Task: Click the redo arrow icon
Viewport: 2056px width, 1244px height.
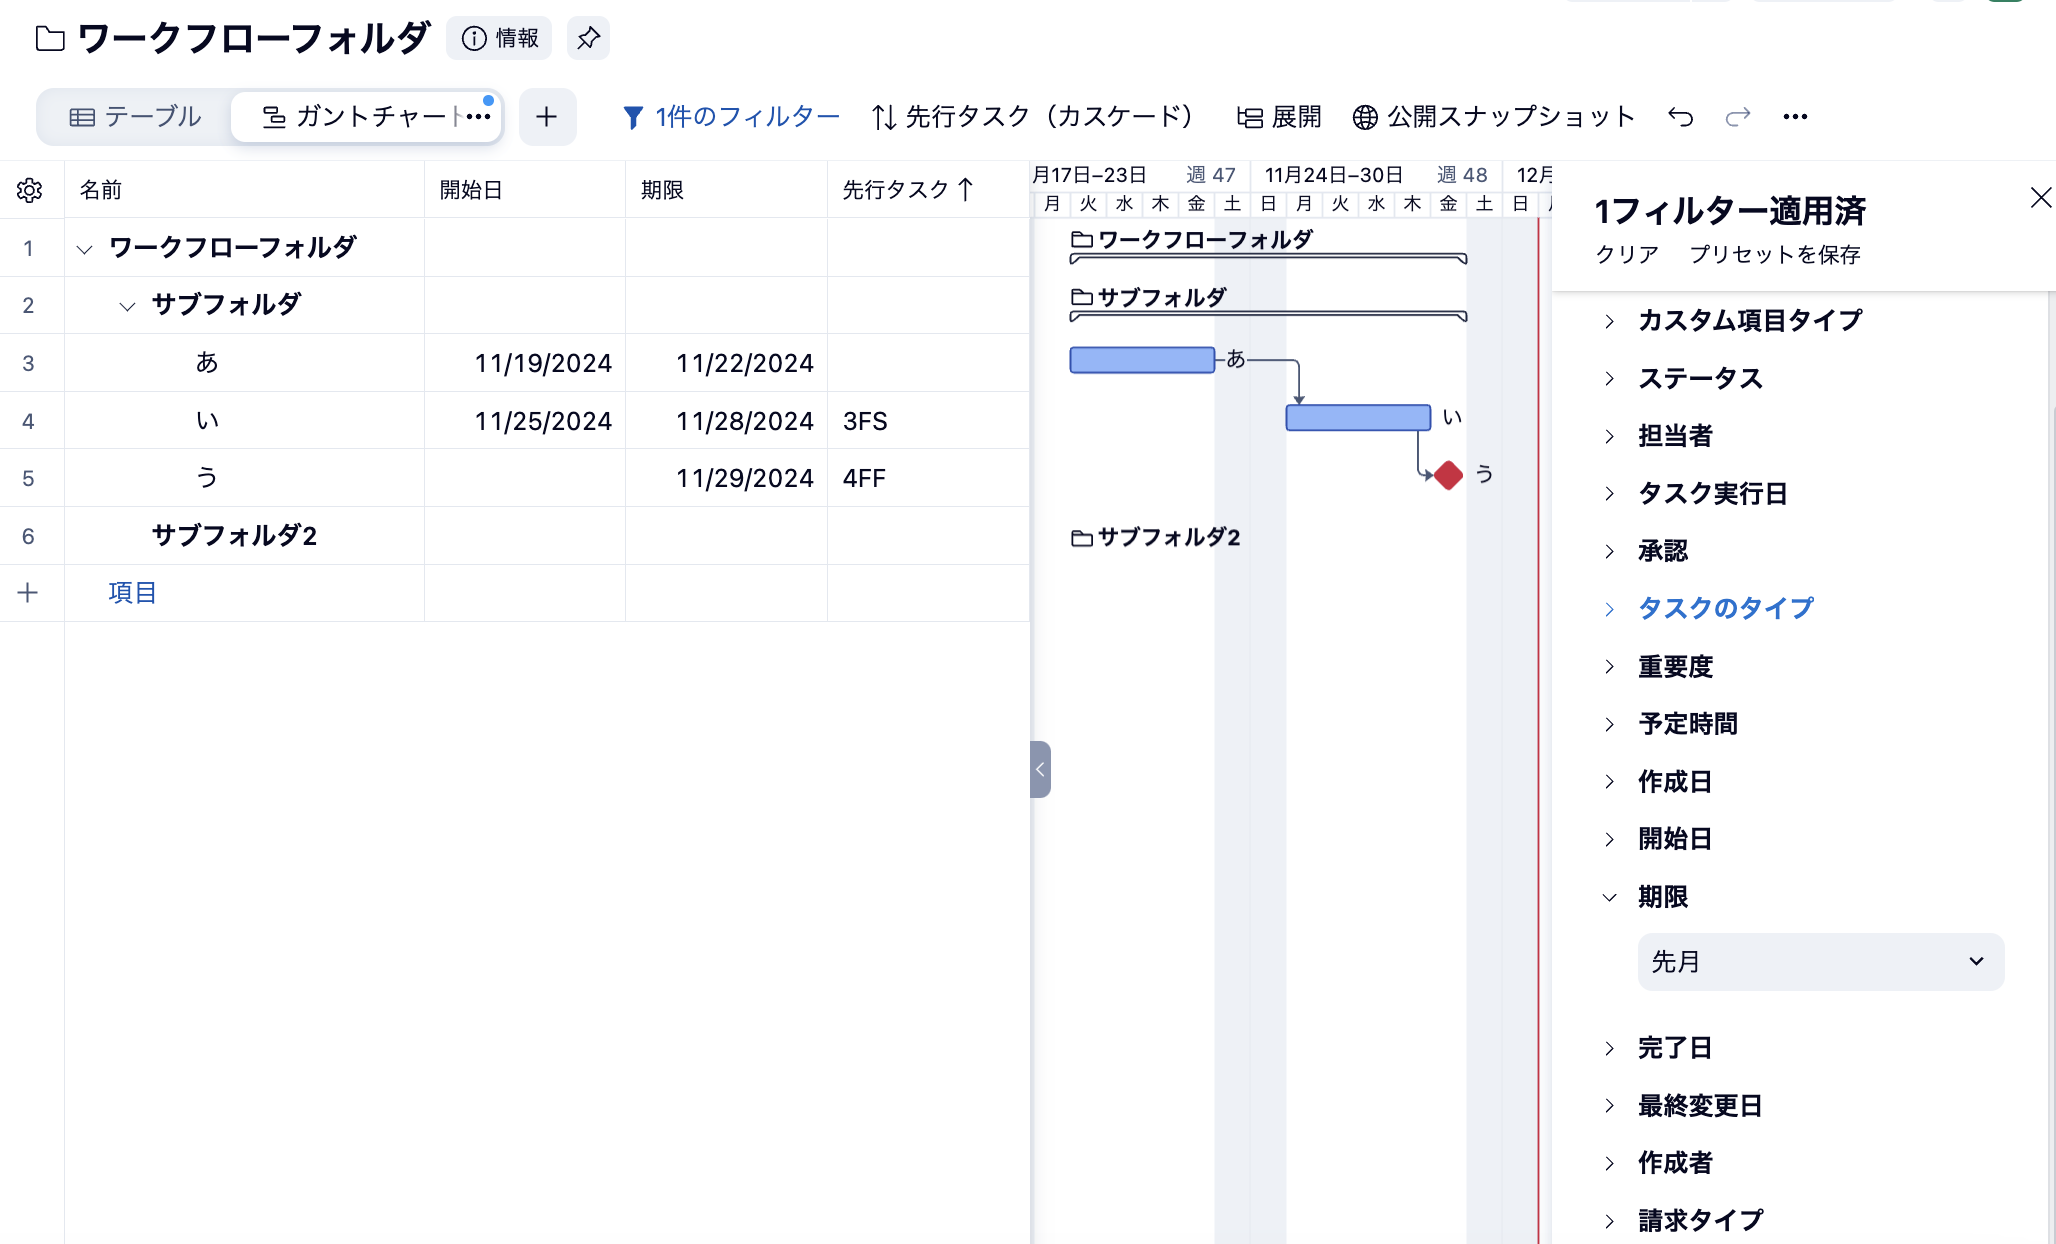Action: (1738, 117)
